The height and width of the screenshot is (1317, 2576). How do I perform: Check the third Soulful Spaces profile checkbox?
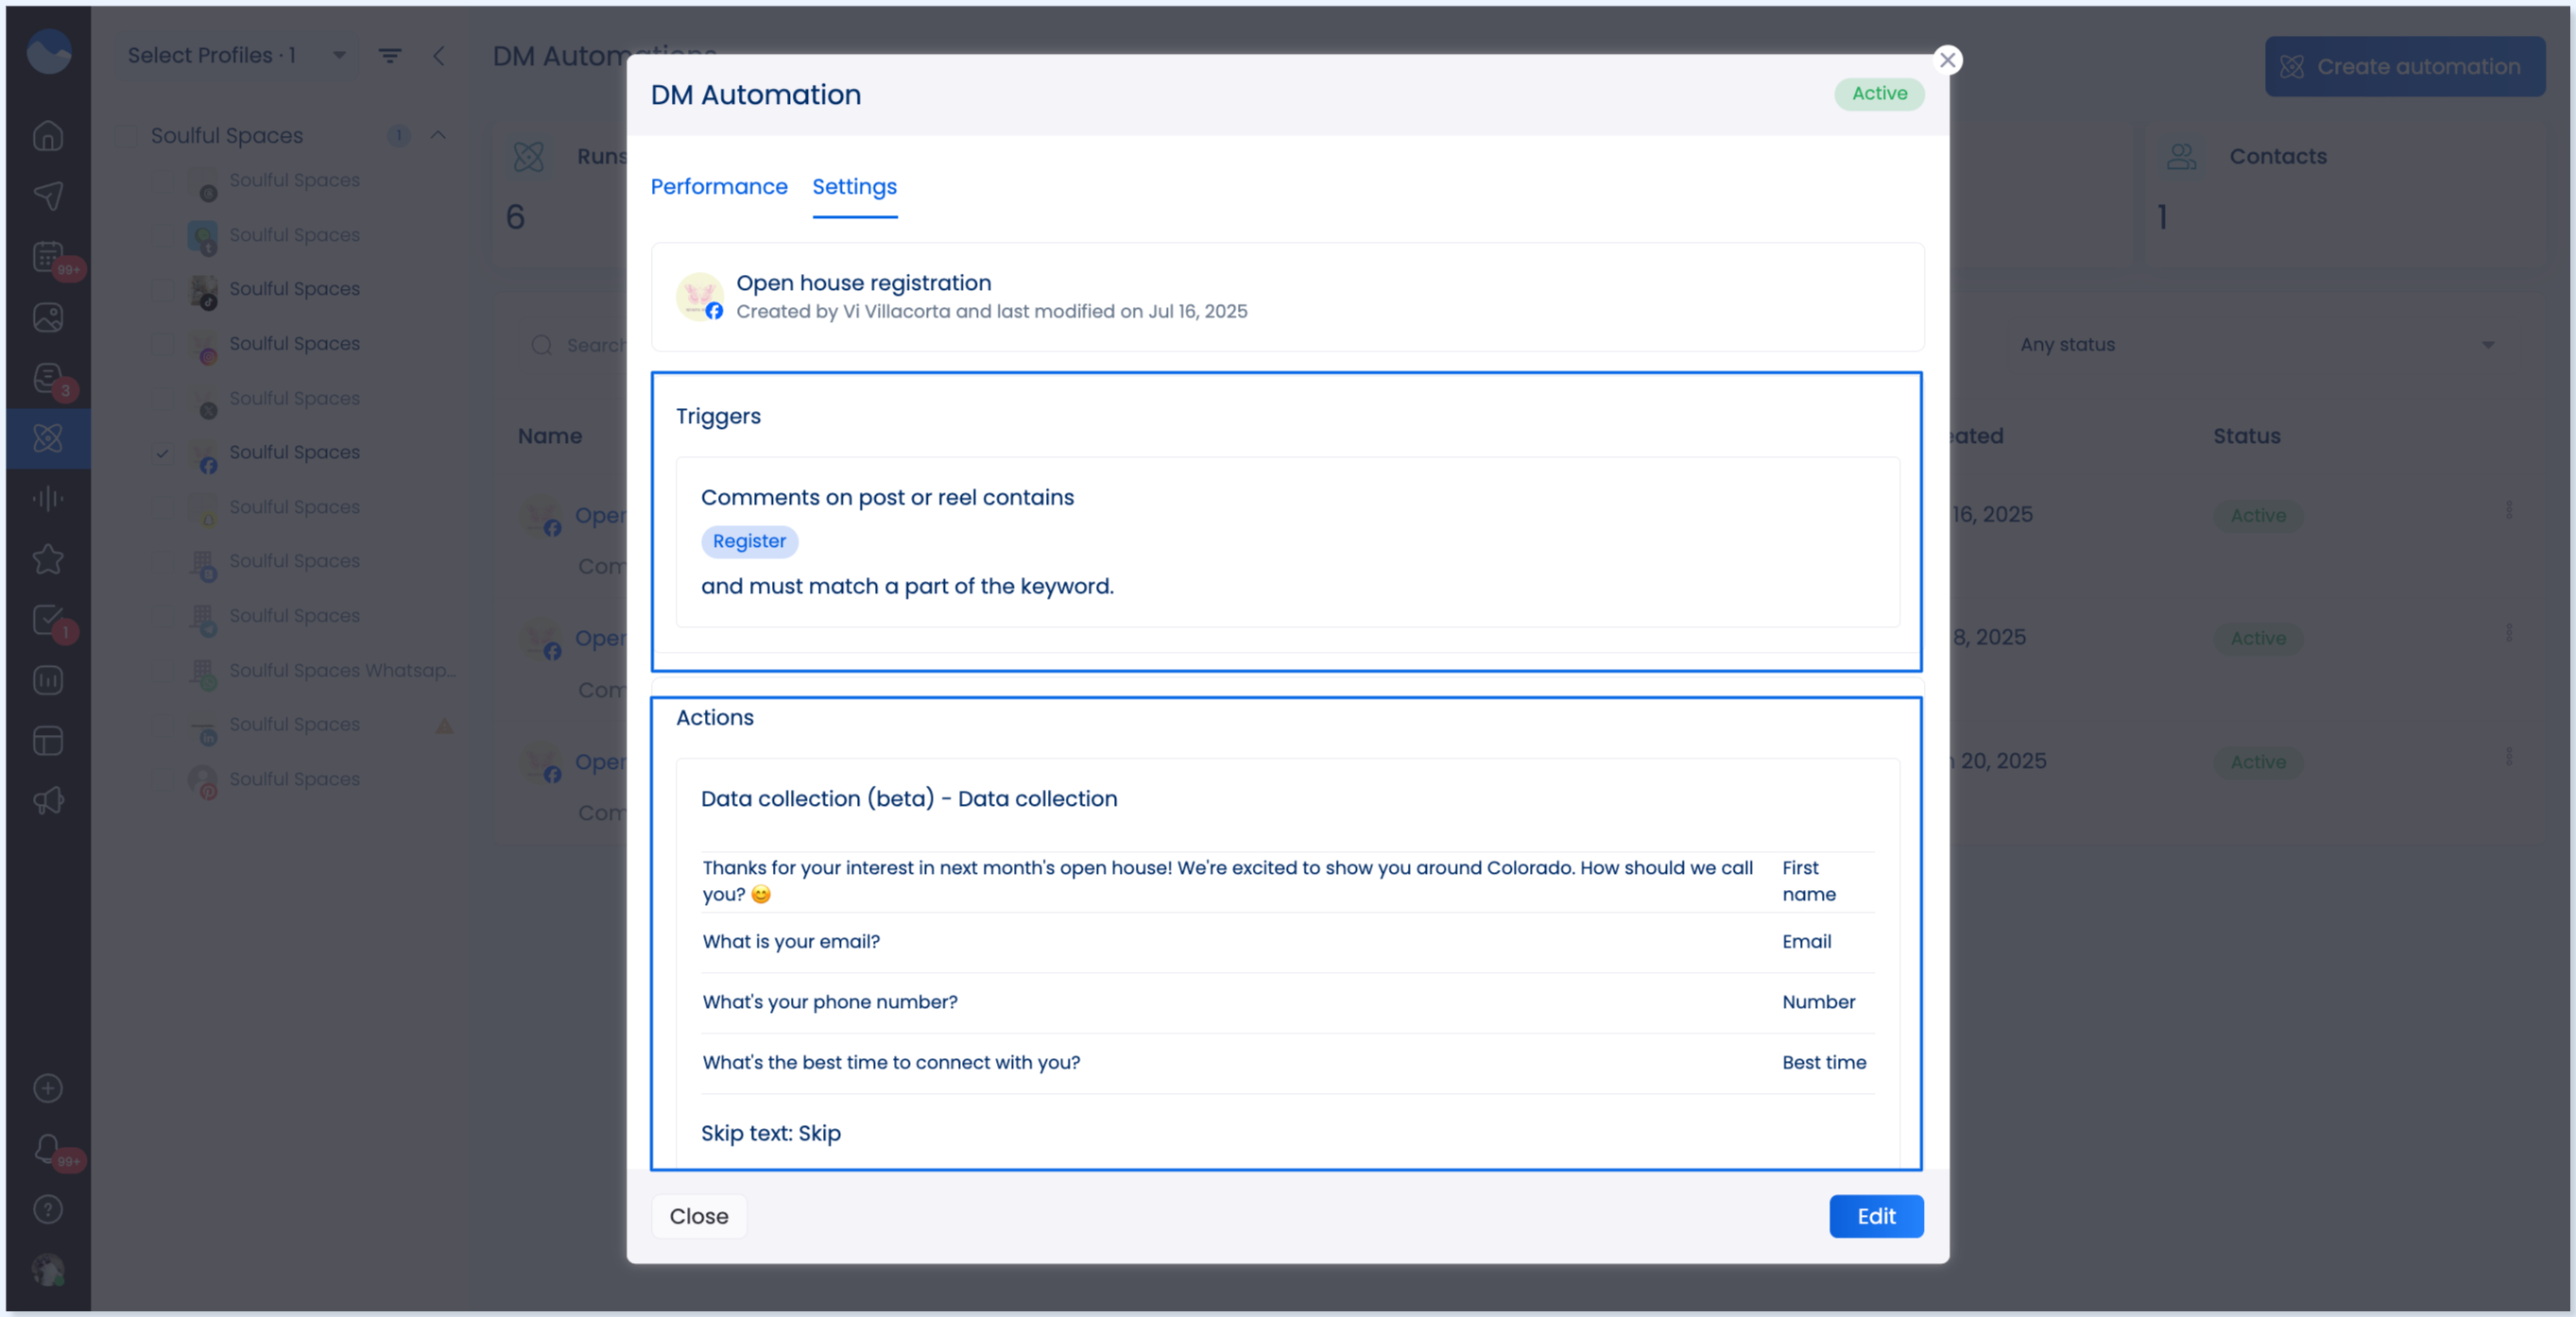[x=162, y=289]
